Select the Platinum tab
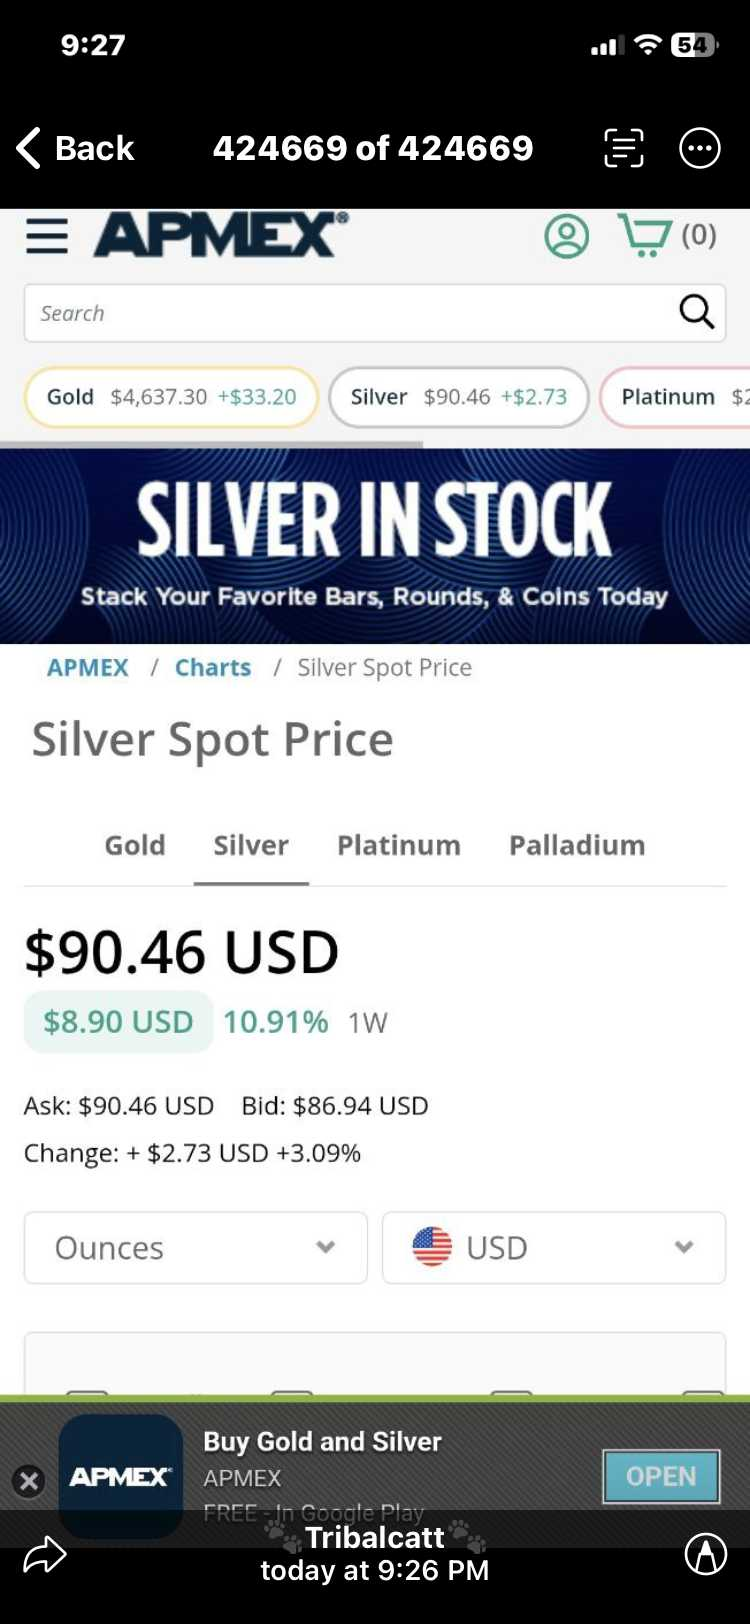The width and height of the screenshot is (750, 1624). tap(399, 846)
